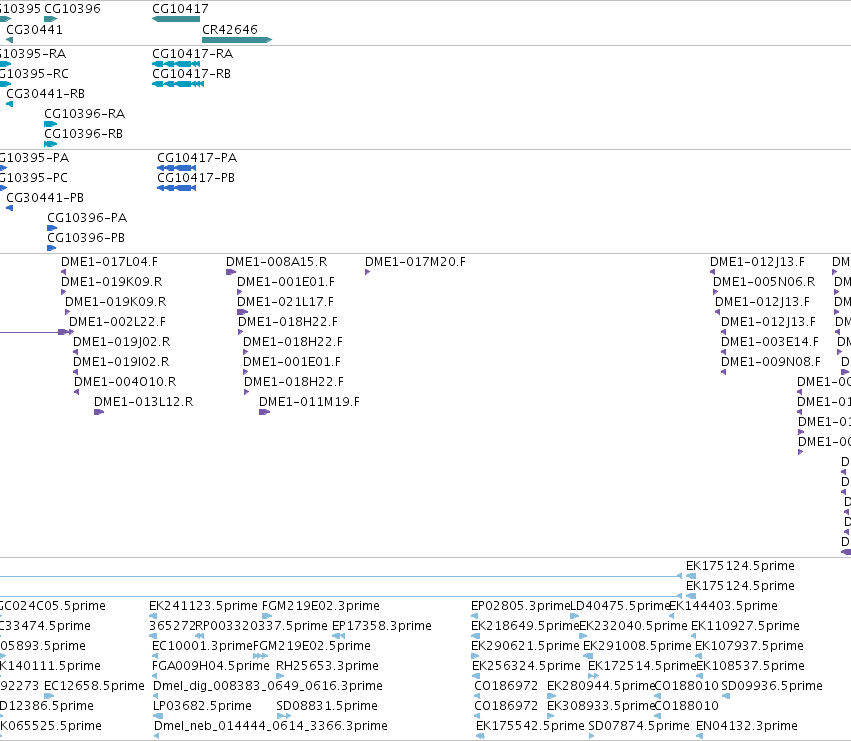Select EST EK218649.5prime
Image resolution: width=851 pixels, height=741 pixels.
pyautogui.click(x=525, y=626)
